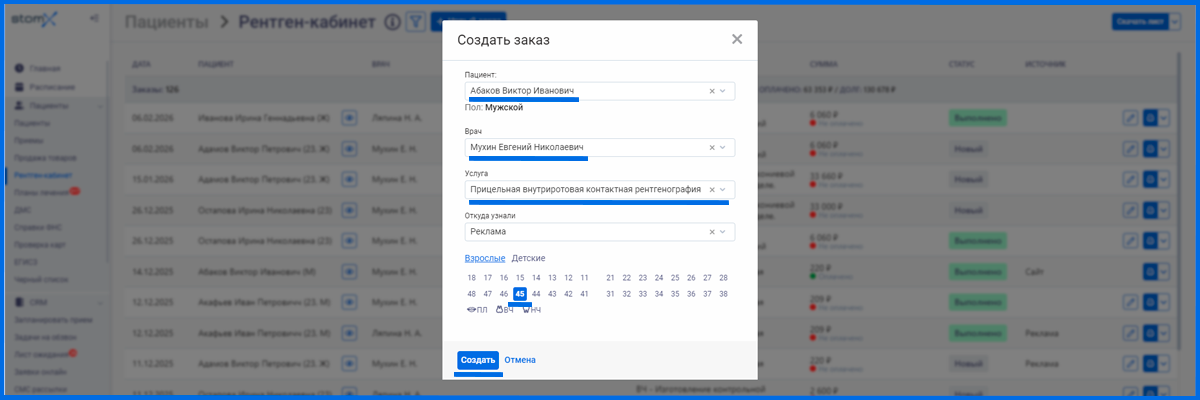Screen dimensions: 1200x400
Task: Close the Создать заказ dialog
Action: pyautogui.click(x=737, y=40)
